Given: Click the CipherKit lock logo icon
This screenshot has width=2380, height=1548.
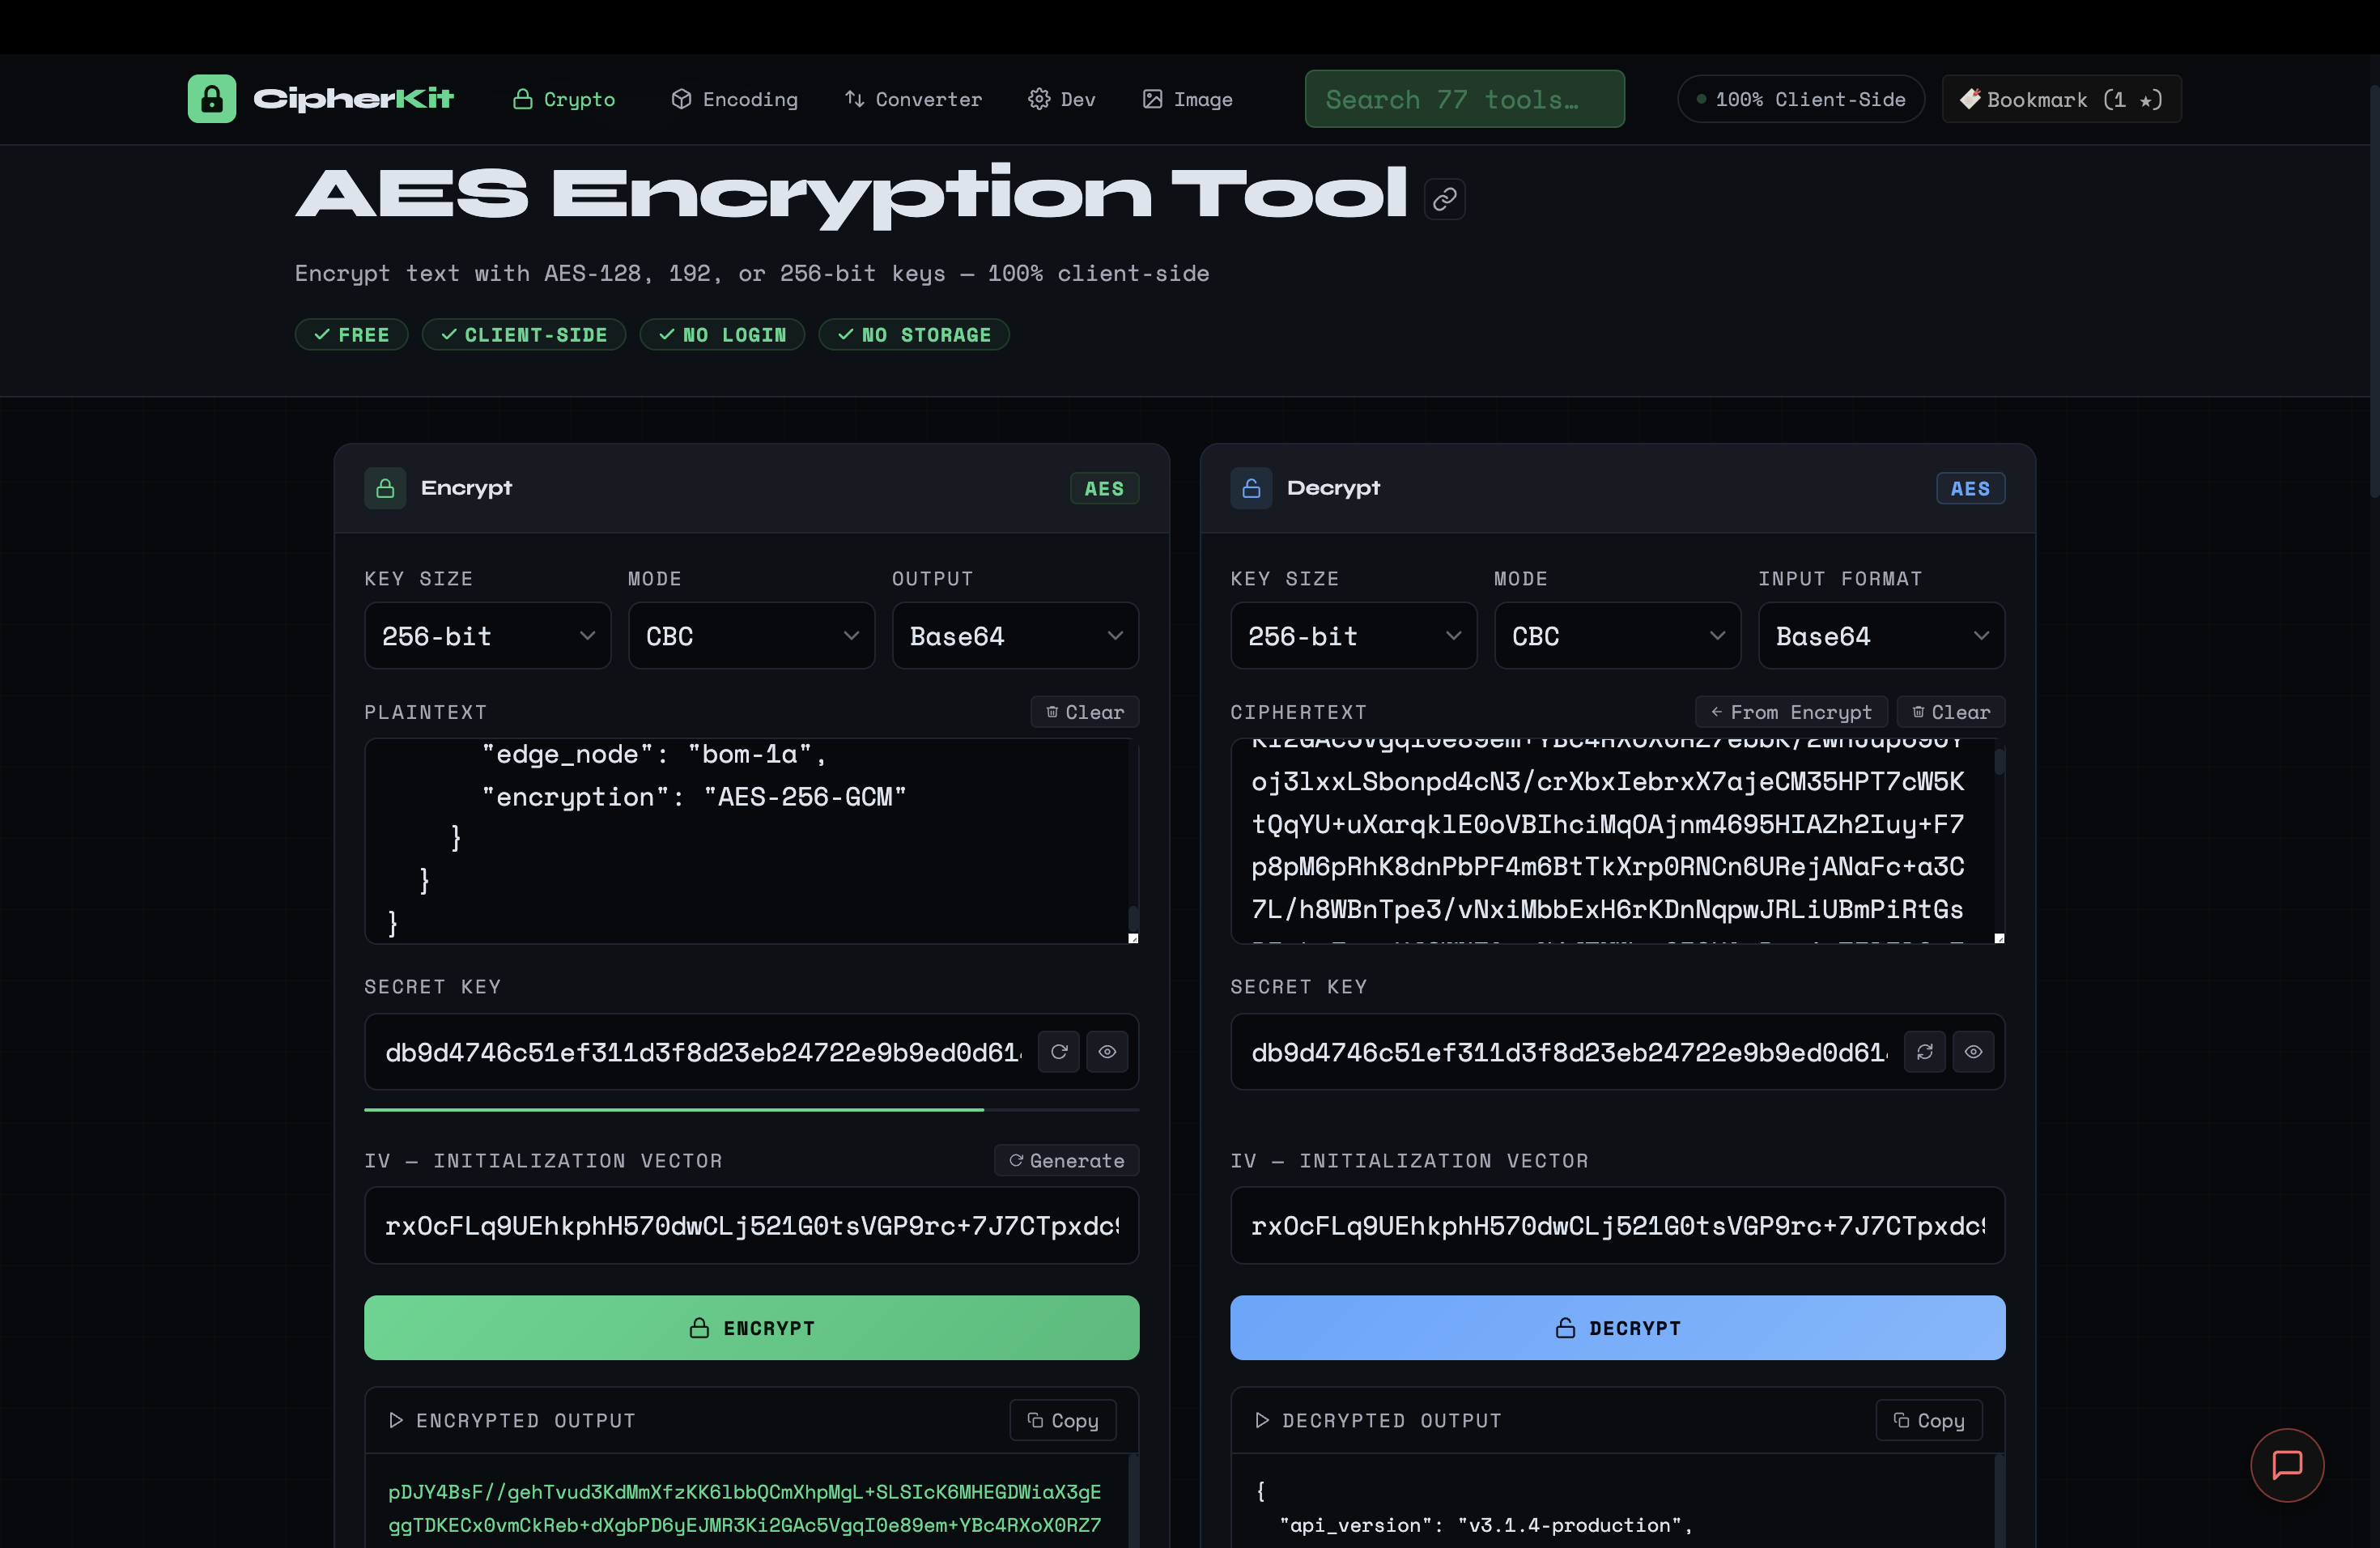Looking at the screenshot, I should coord(211,99).
